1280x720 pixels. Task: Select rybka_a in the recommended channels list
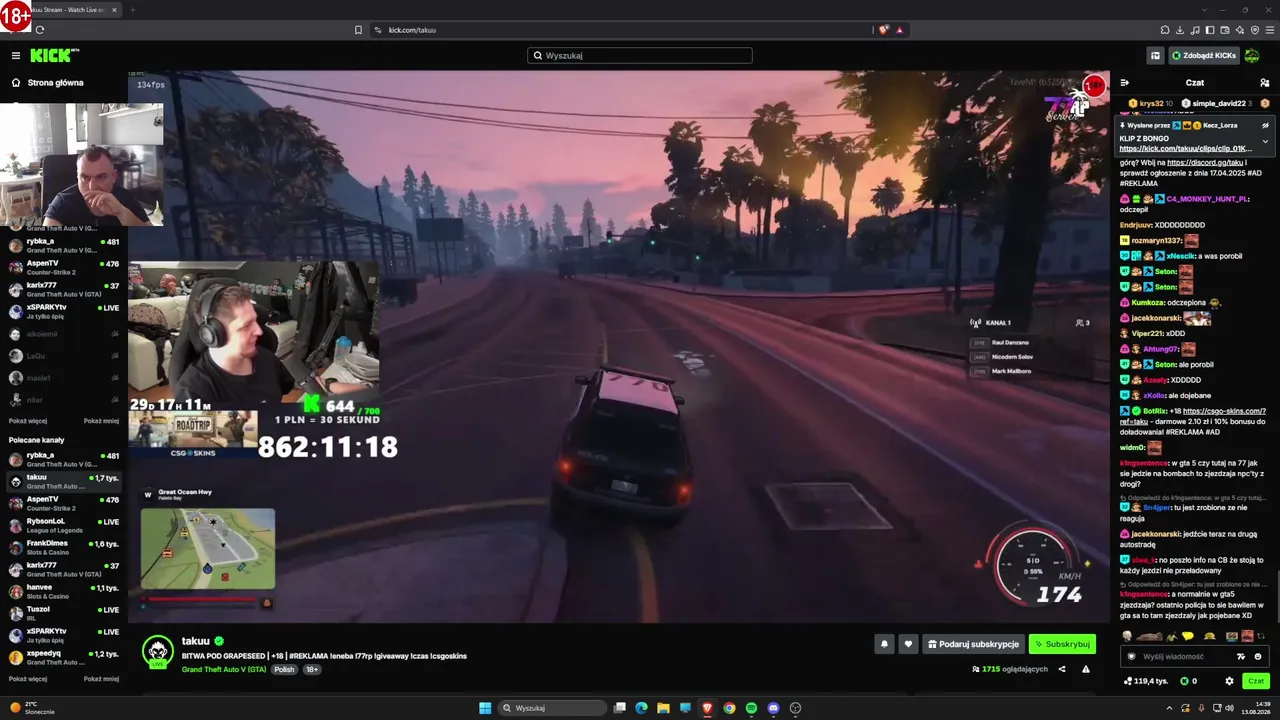64,459
